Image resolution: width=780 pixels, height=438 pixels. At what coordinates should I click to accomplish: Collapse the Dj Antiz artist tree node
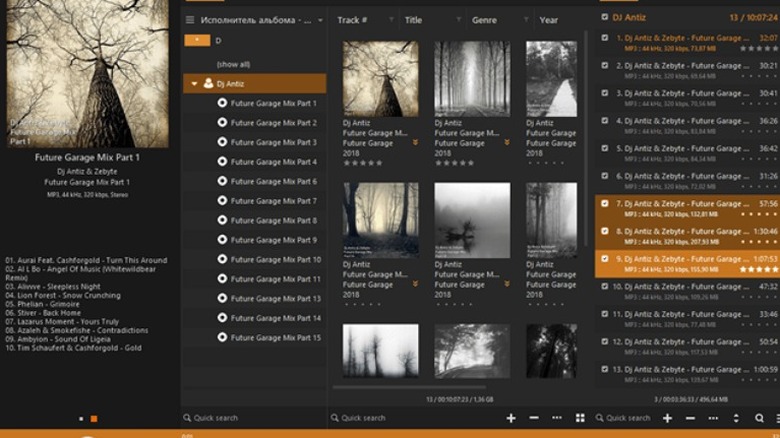pos(195,84)
